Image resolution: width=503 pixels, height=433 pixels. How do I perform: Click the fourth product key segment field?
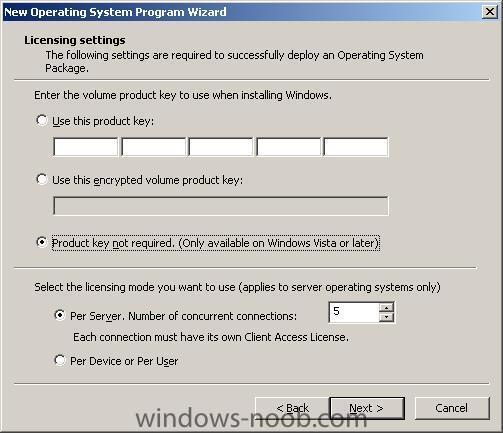(288, 147)
